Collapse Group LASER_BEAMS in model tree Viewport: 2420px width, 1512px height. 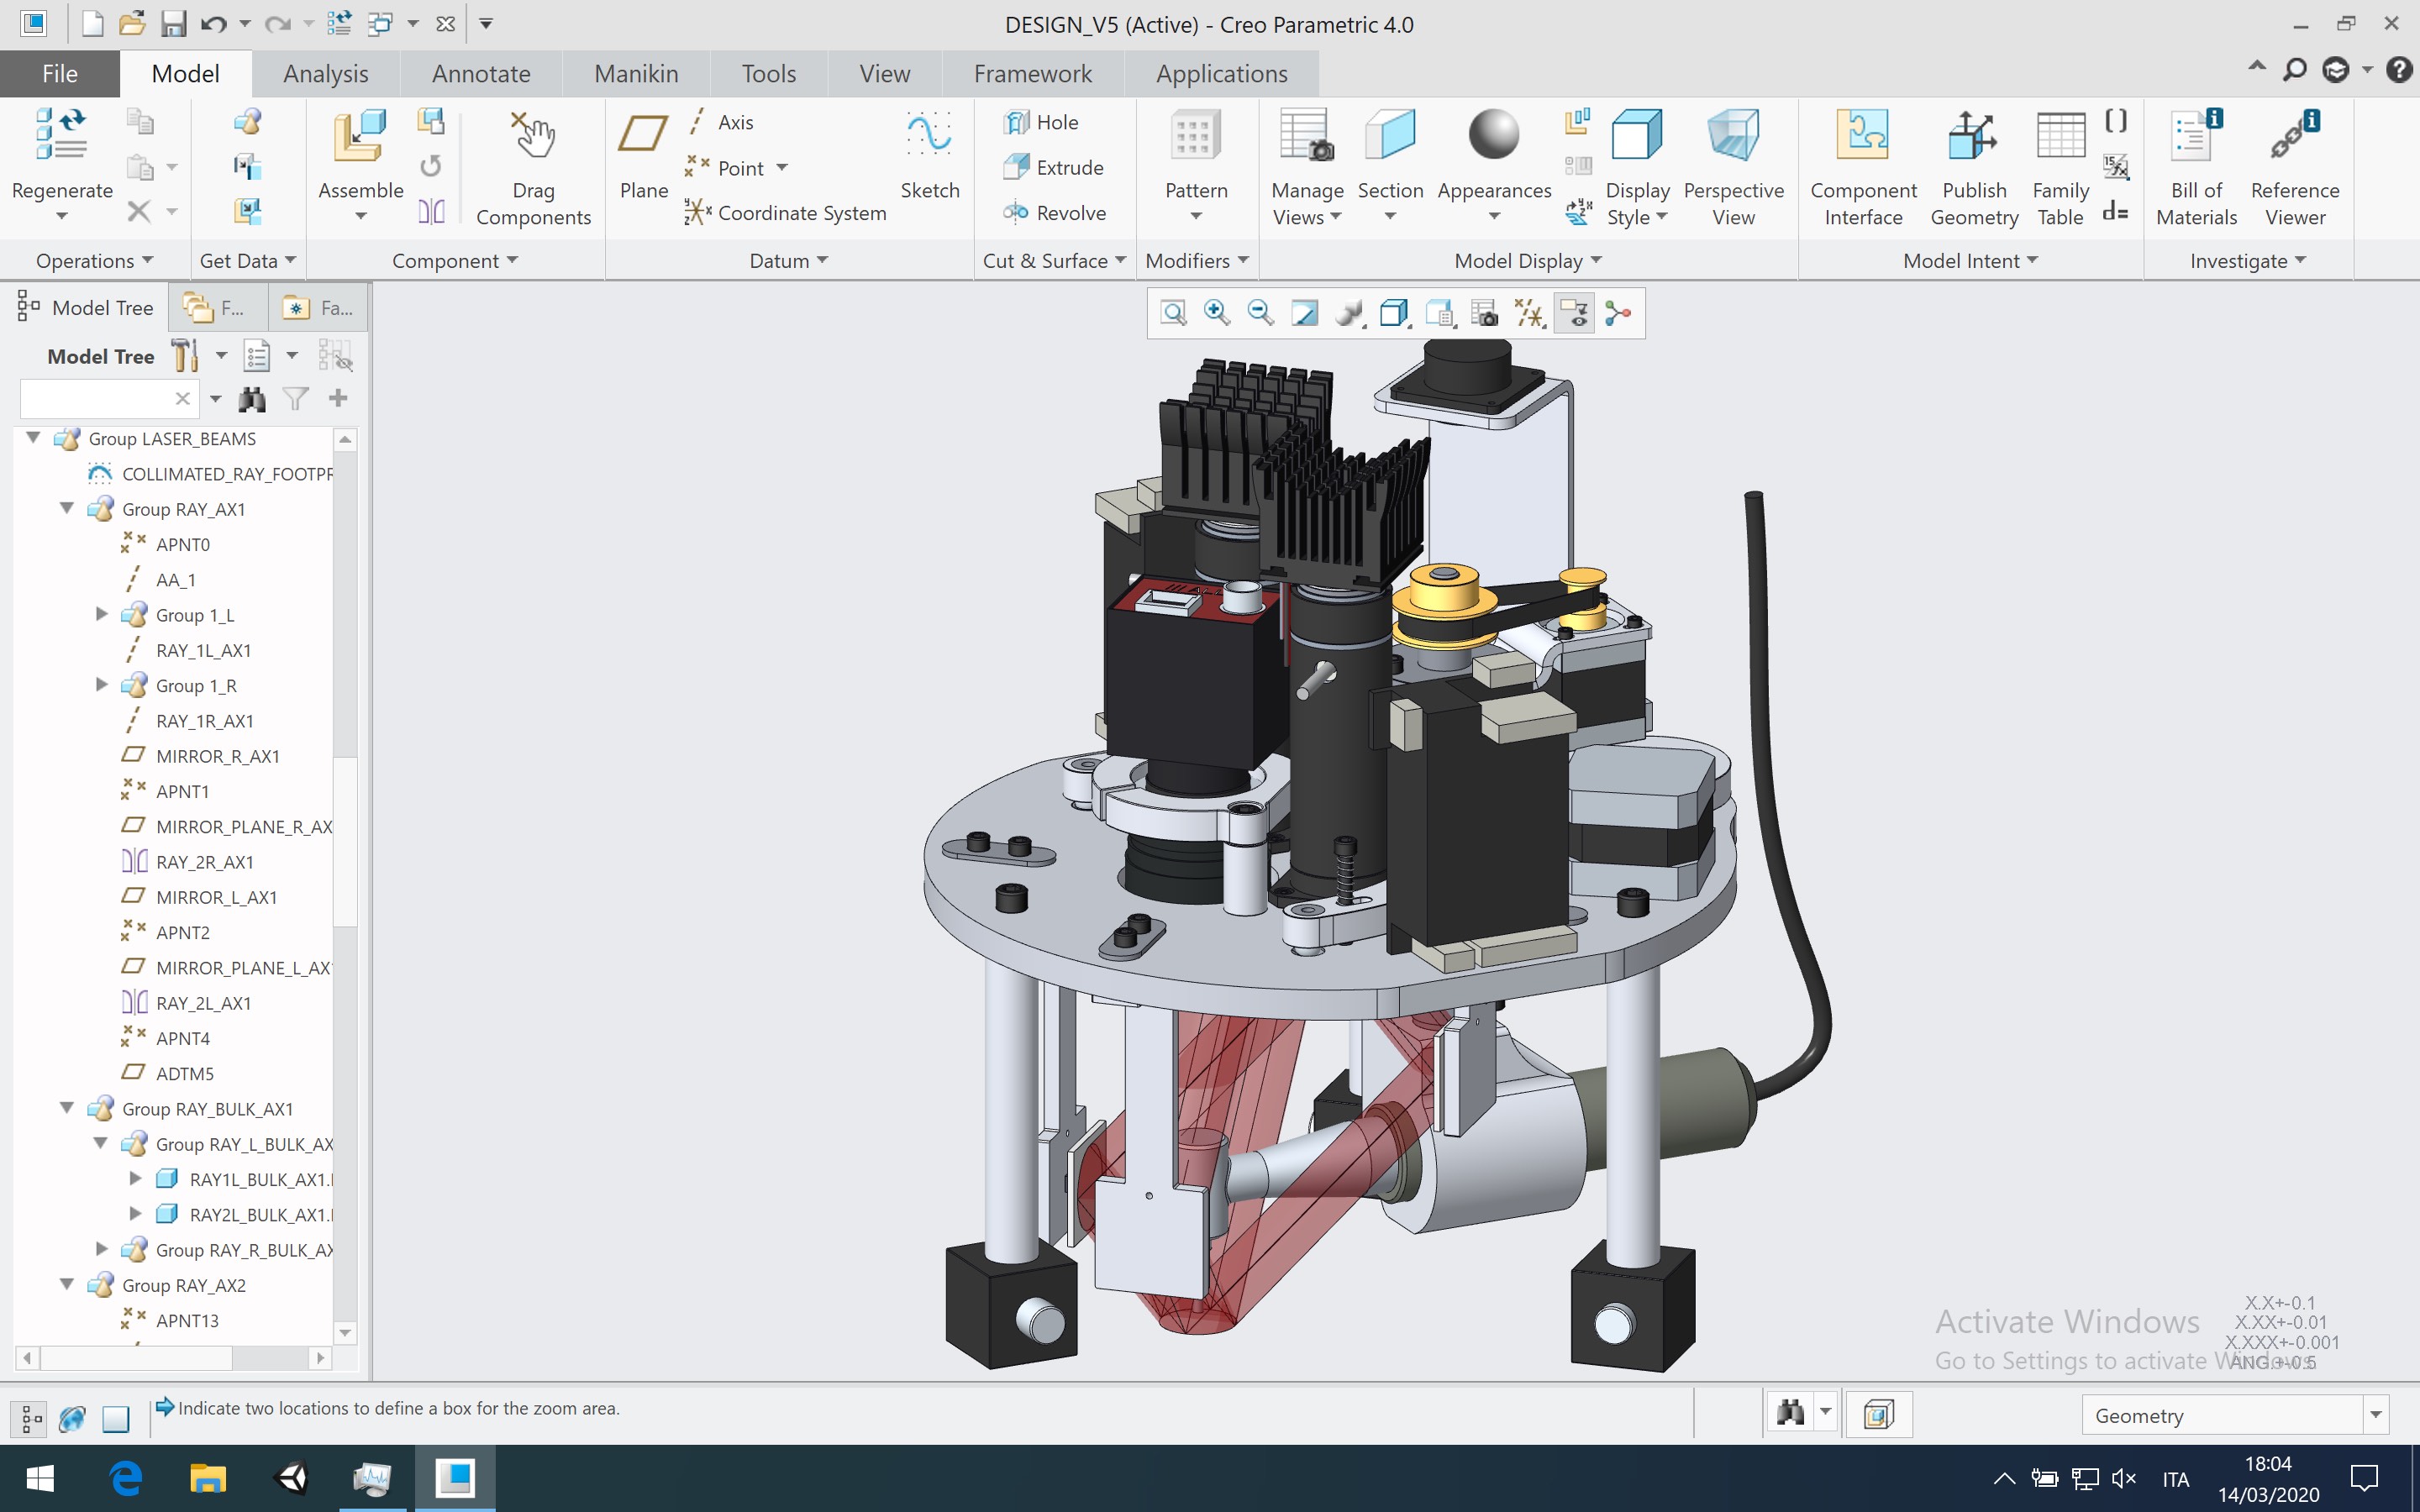point(33,438)
